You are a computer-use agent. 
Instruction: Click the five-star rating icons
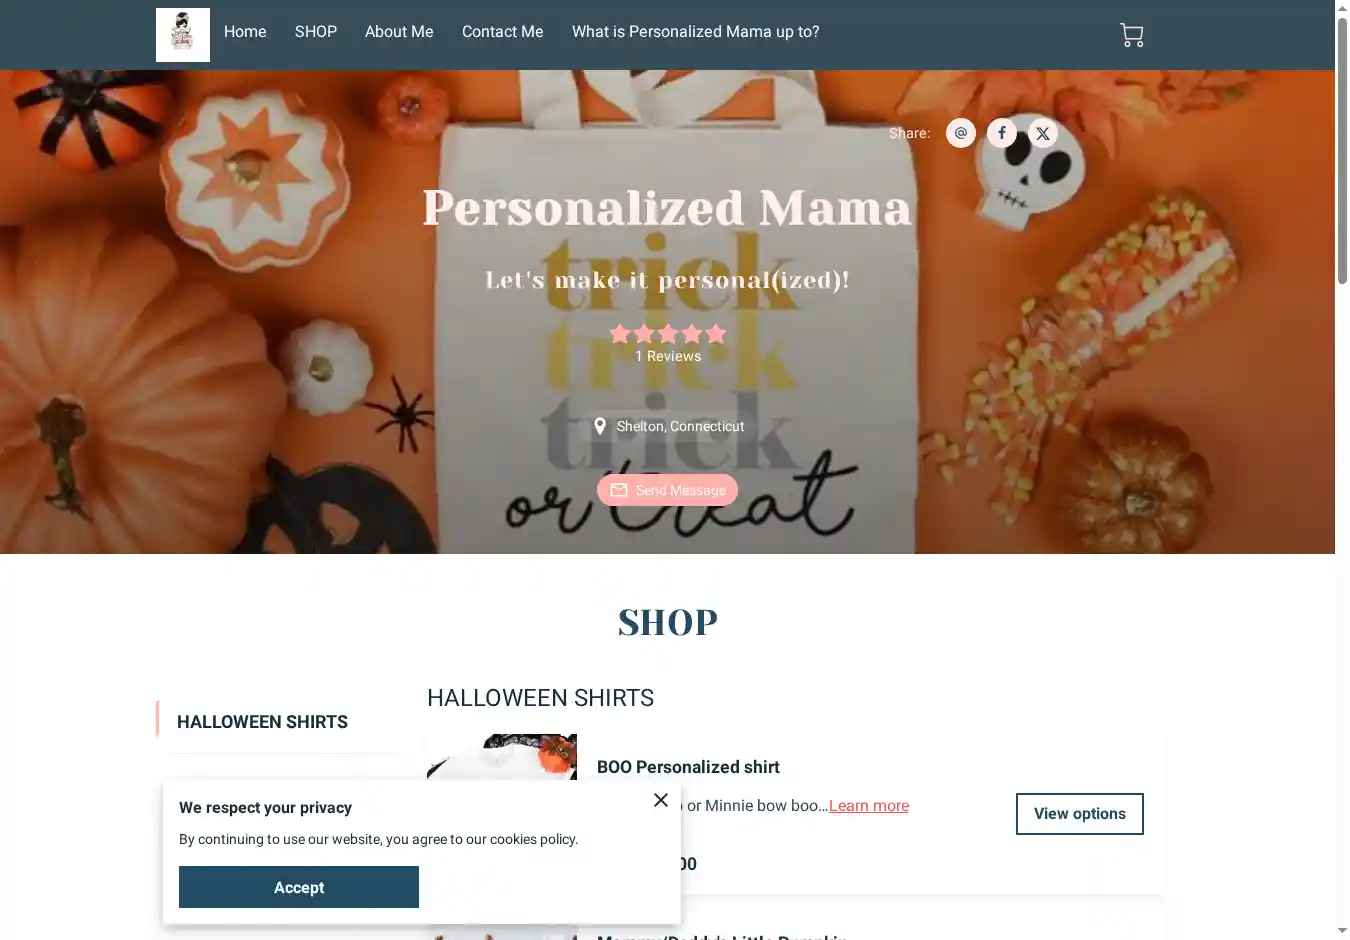pos(668,334)
